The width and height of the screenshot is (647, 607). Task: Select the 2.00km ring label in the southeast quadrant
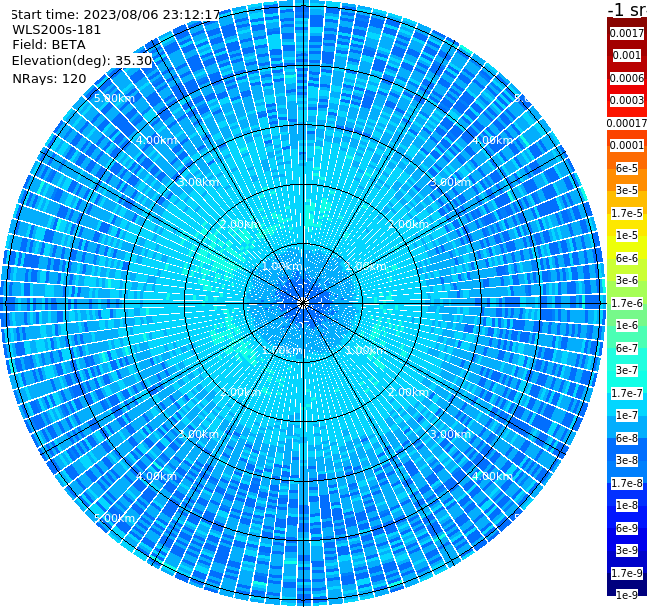[x=408, y=392]
